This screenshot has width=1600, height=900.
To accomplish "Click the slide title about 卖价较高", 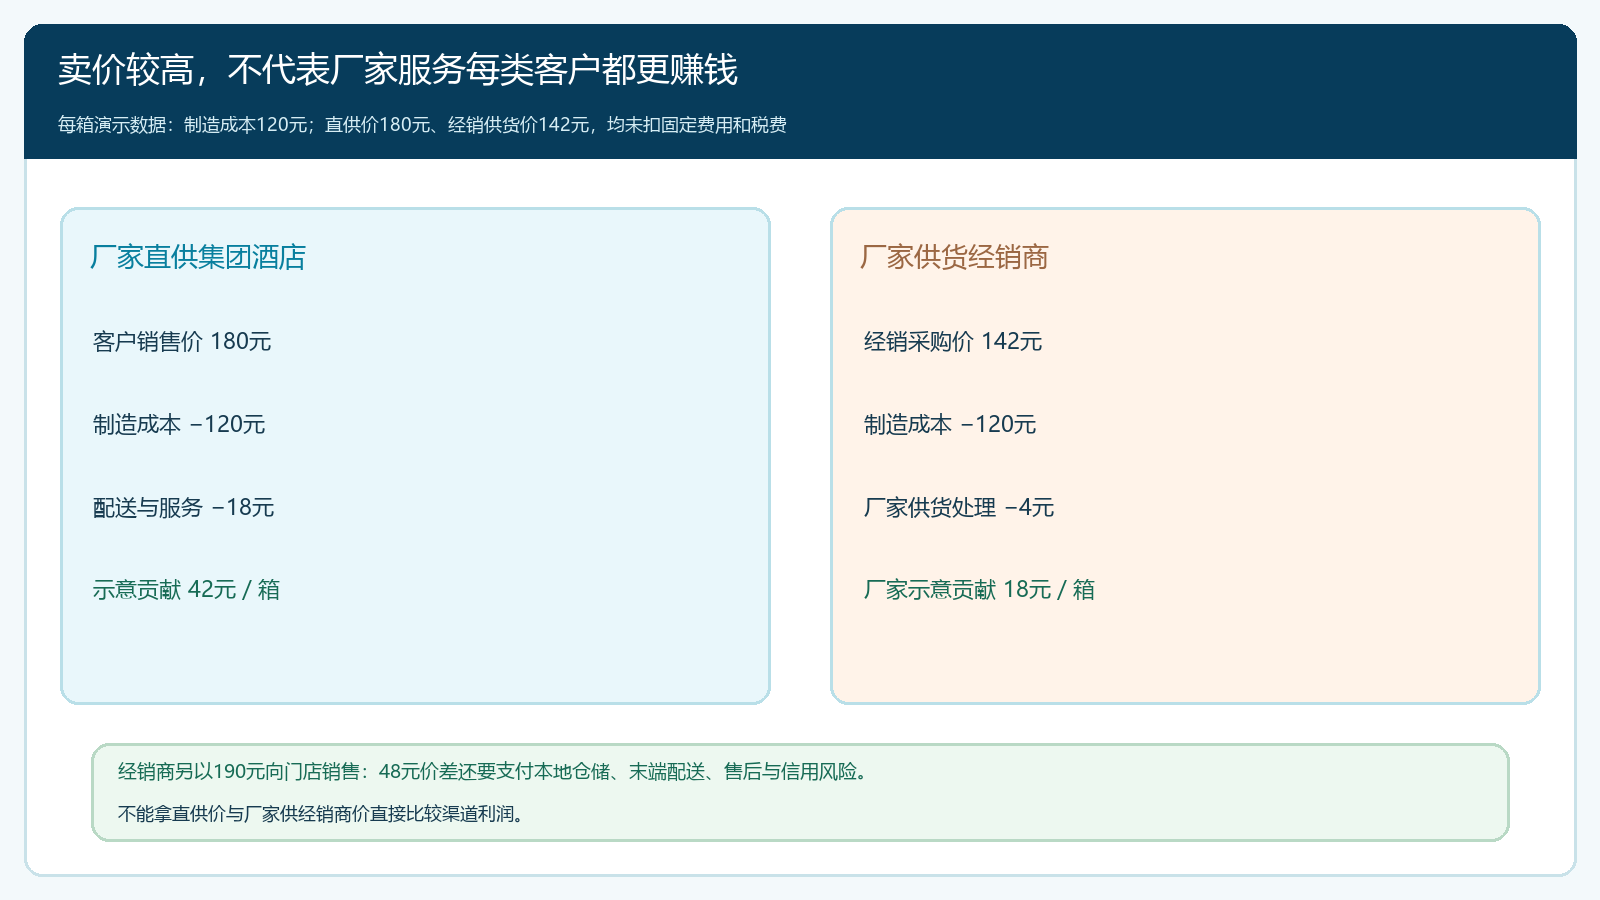I will click(x=398, y=70).
